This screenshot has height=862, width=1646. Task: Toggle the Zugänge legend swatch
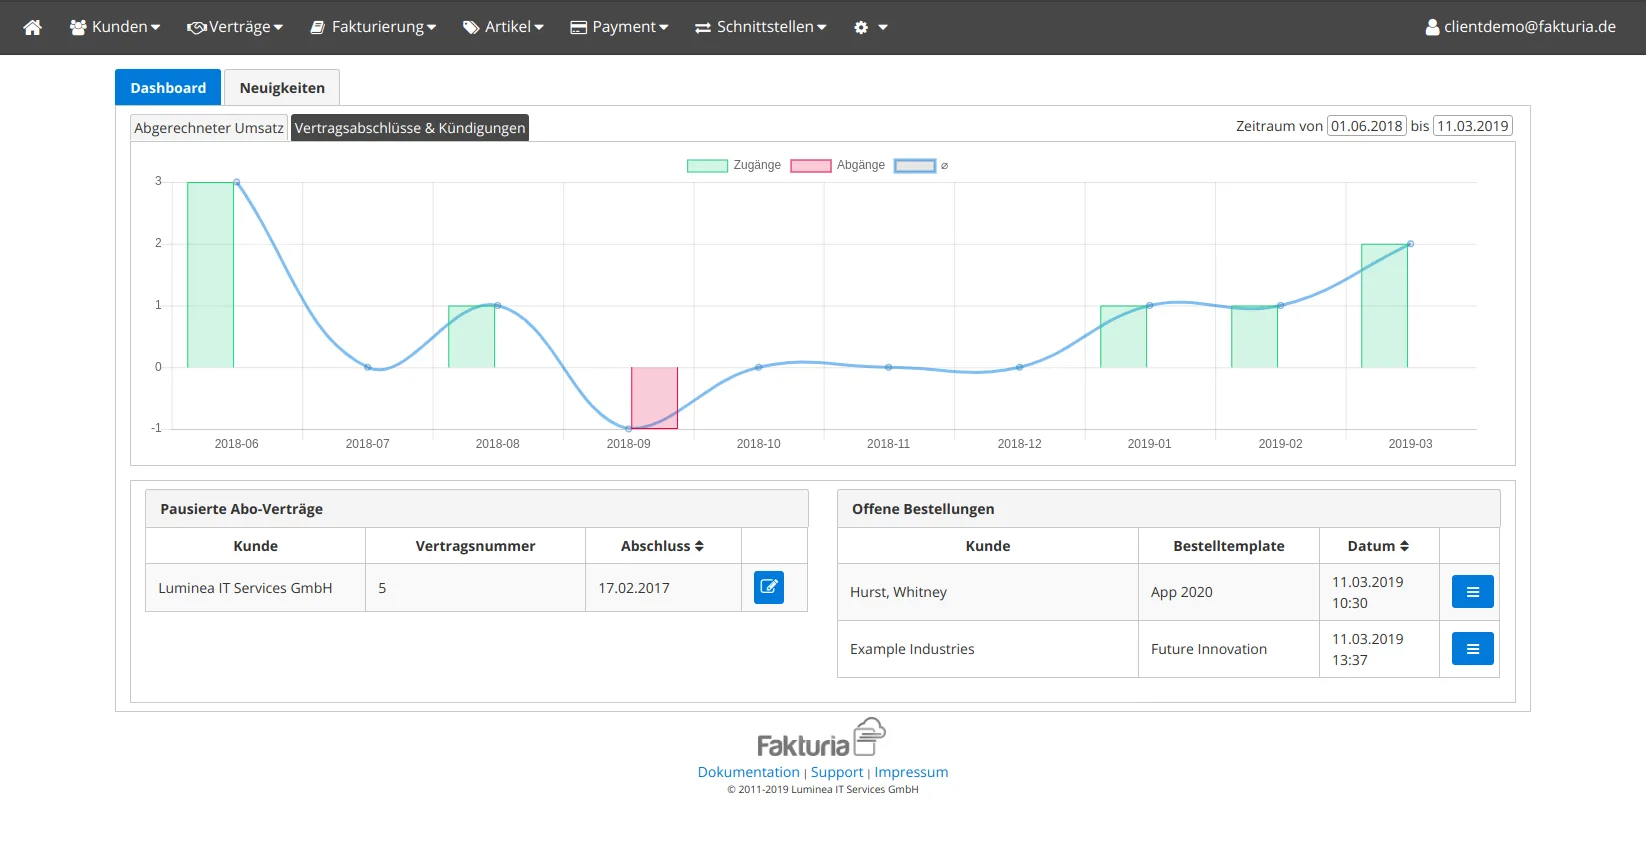(x=707, y=166)
